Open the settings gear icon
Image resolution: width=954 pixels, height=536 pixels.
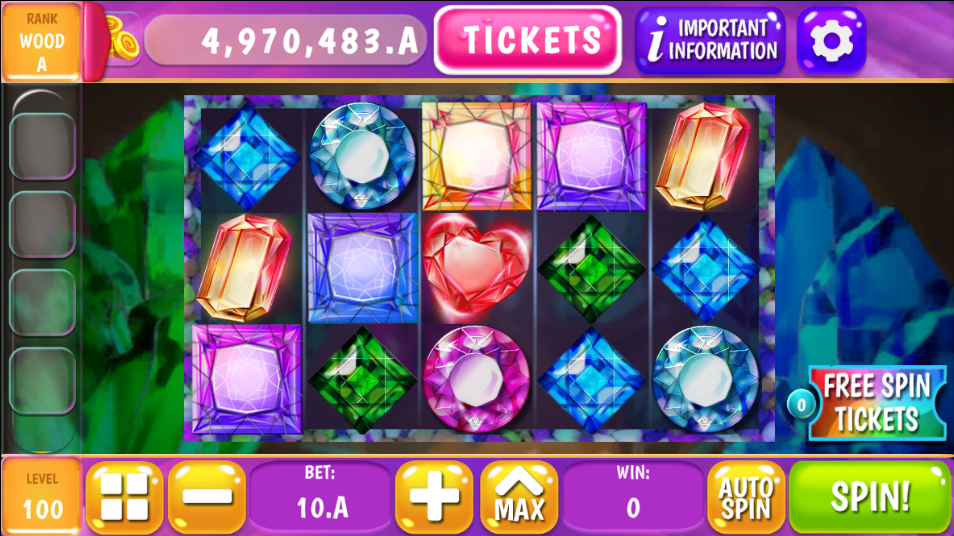pyautogui.click(x=831, y=41)
